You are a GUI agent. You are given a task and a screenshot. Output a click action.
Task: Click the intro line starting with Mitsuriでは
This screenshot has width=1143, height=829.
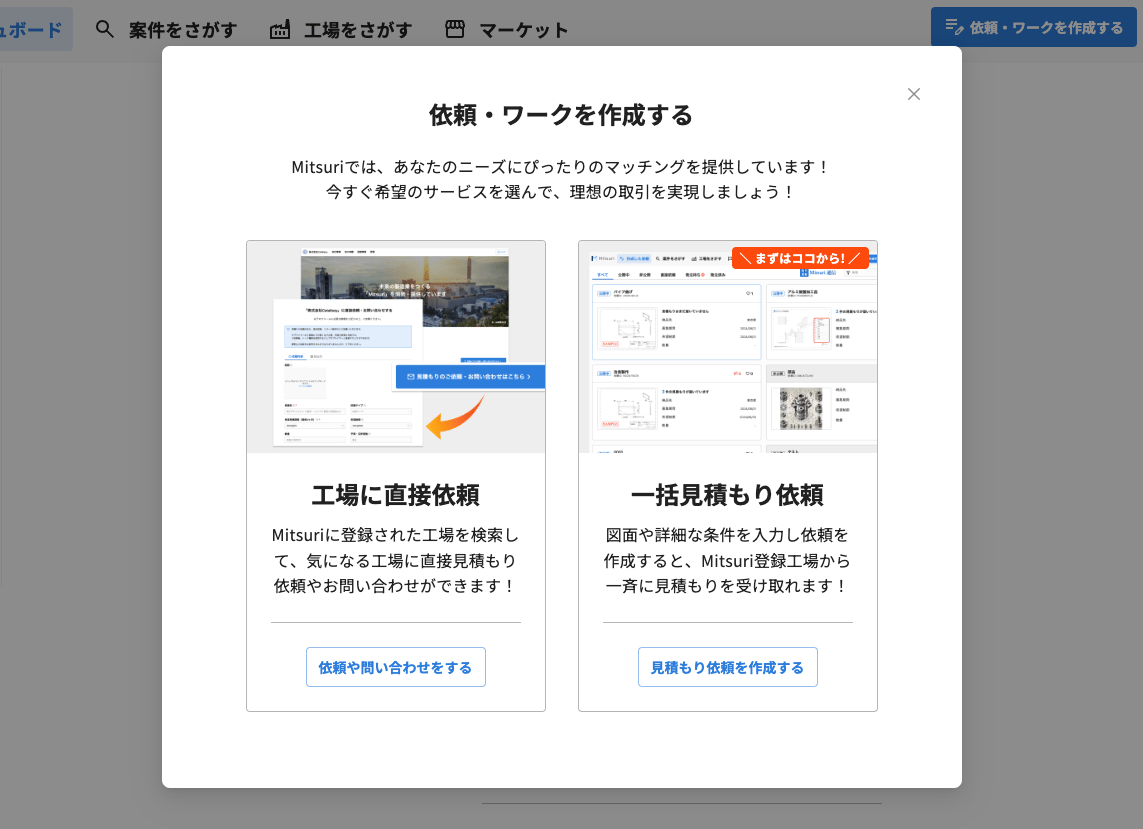[x=561, y=167]
